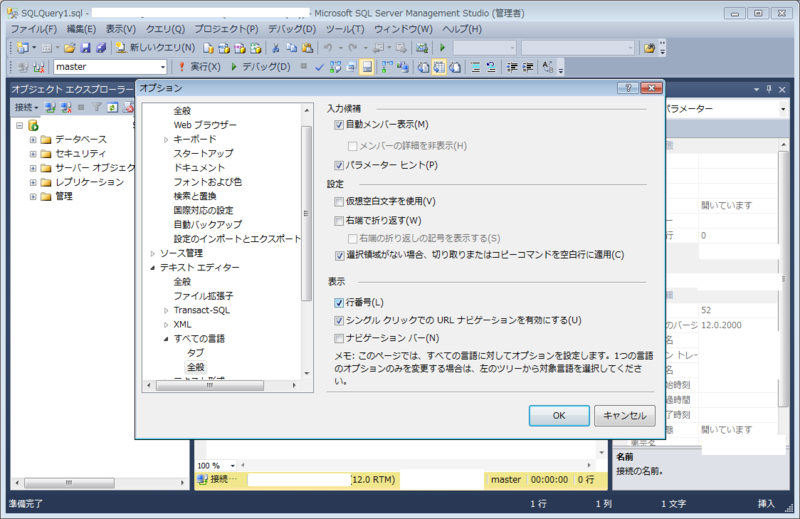Image resolution: width=800 pixels, height=519 pixels.
Task: Click the Refresh icon in Object Explorer toolbar
Action: tap(112, 107)
